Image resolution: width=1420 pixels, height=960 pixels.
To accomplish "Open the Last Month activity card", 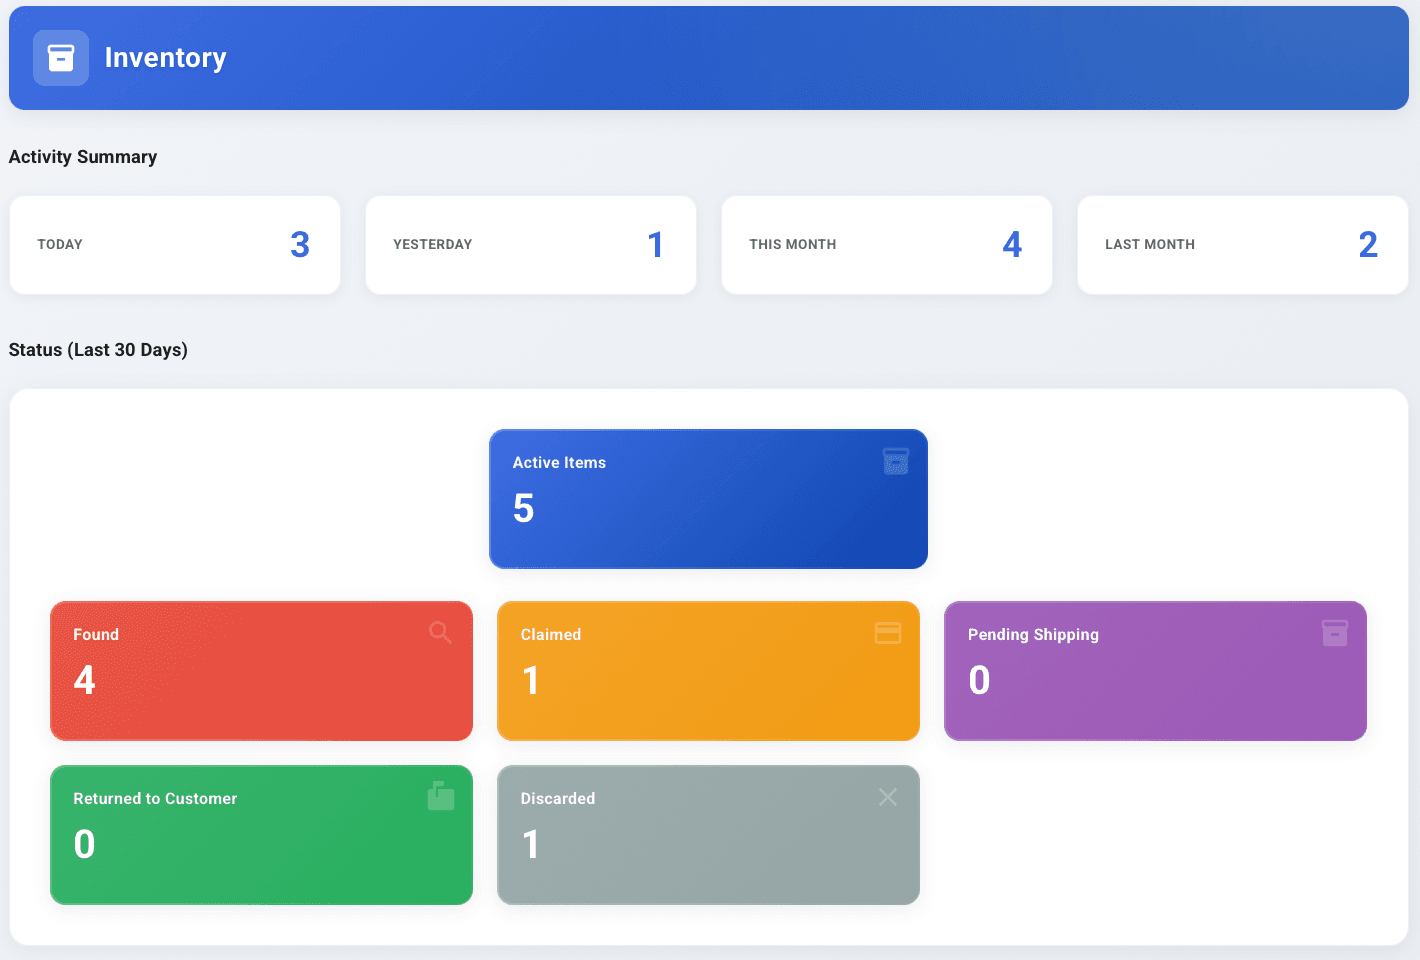I will [x=1242, y=244].
